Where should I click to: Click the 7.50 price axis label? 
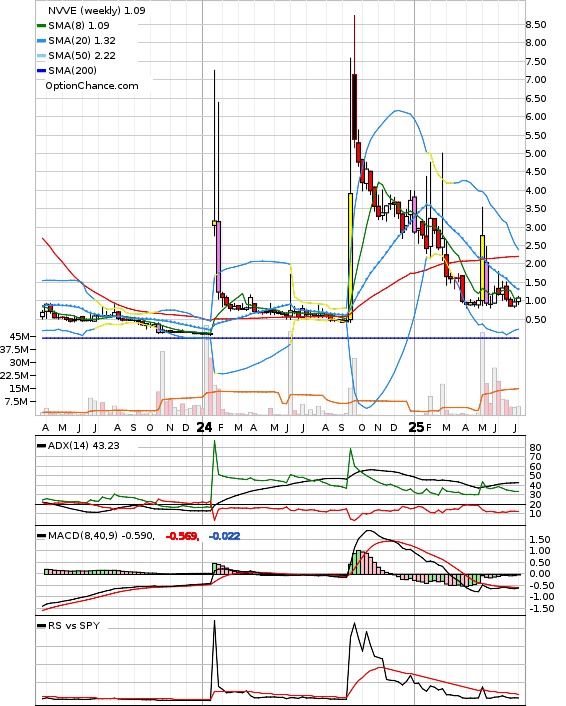point(536,62)
